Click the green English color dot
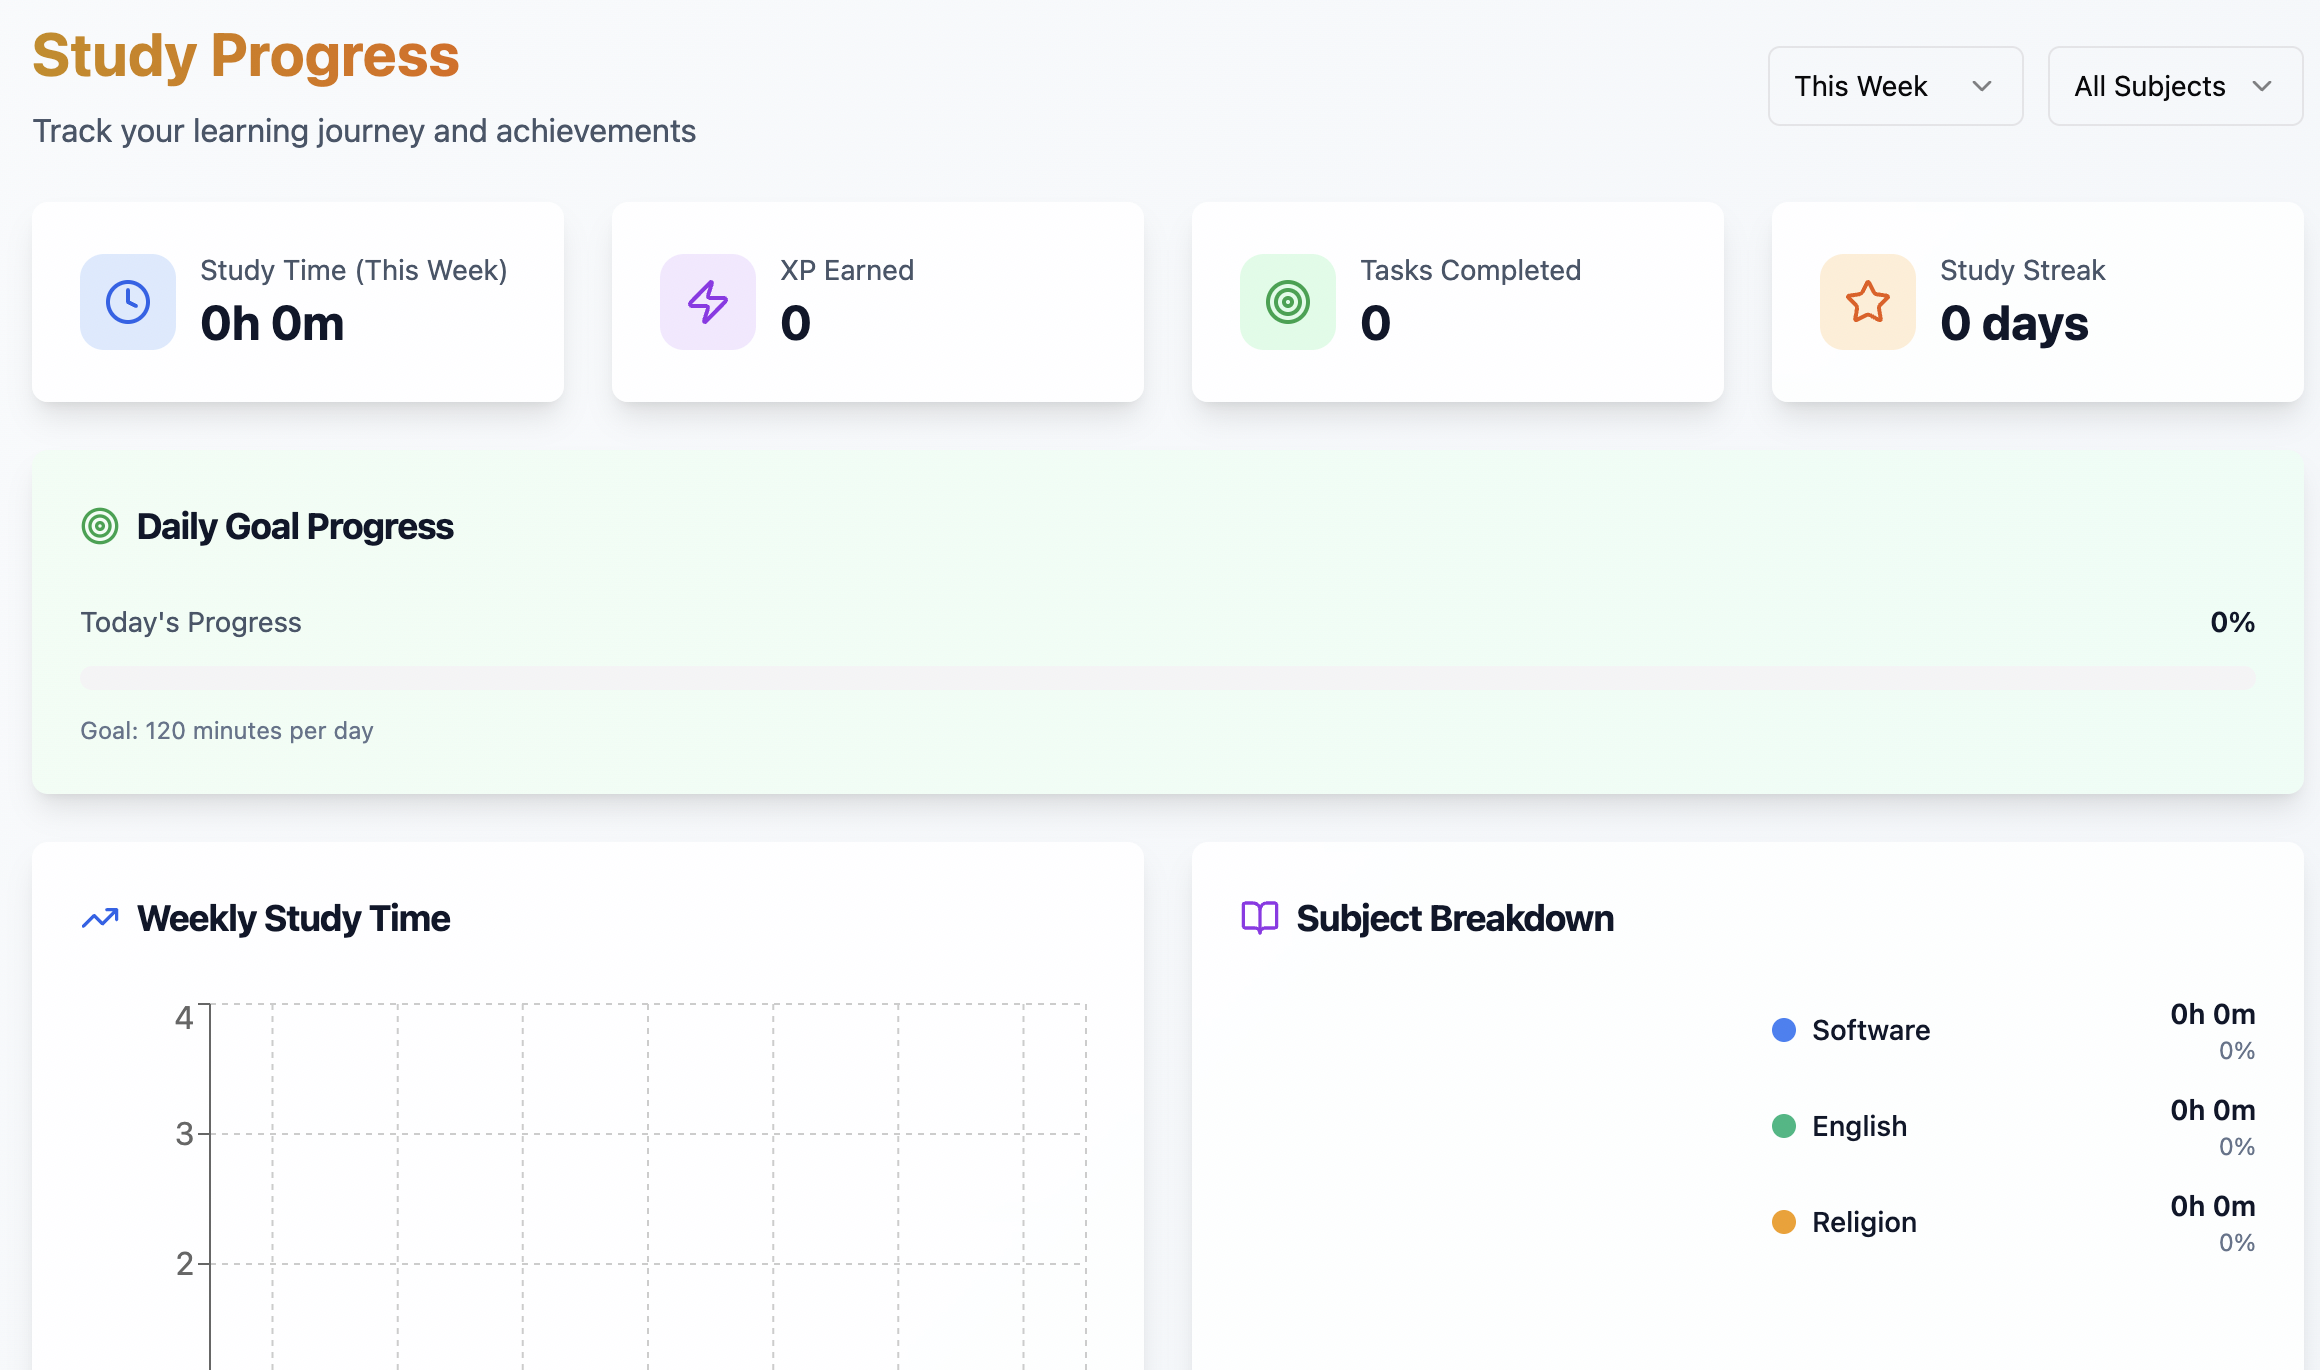 (x=1784, y=1126)
